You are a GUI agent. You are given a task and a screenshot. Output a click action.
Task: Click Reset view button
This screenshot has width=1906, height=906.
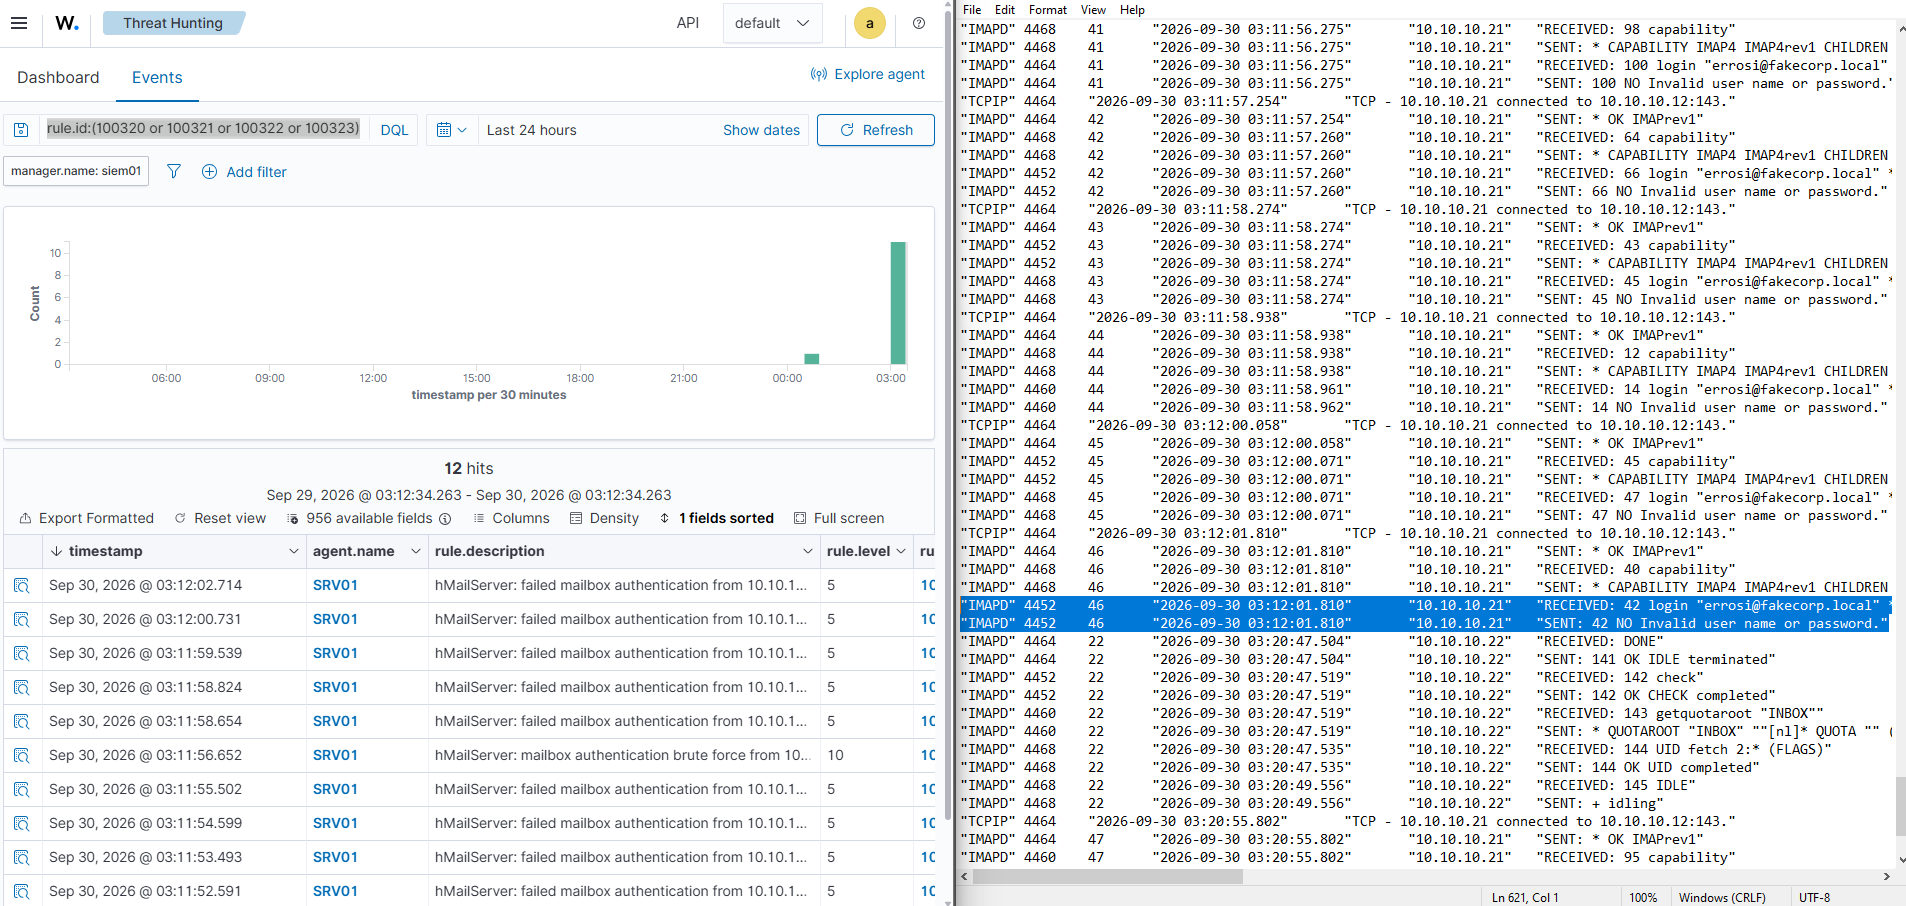coord(220,518)
